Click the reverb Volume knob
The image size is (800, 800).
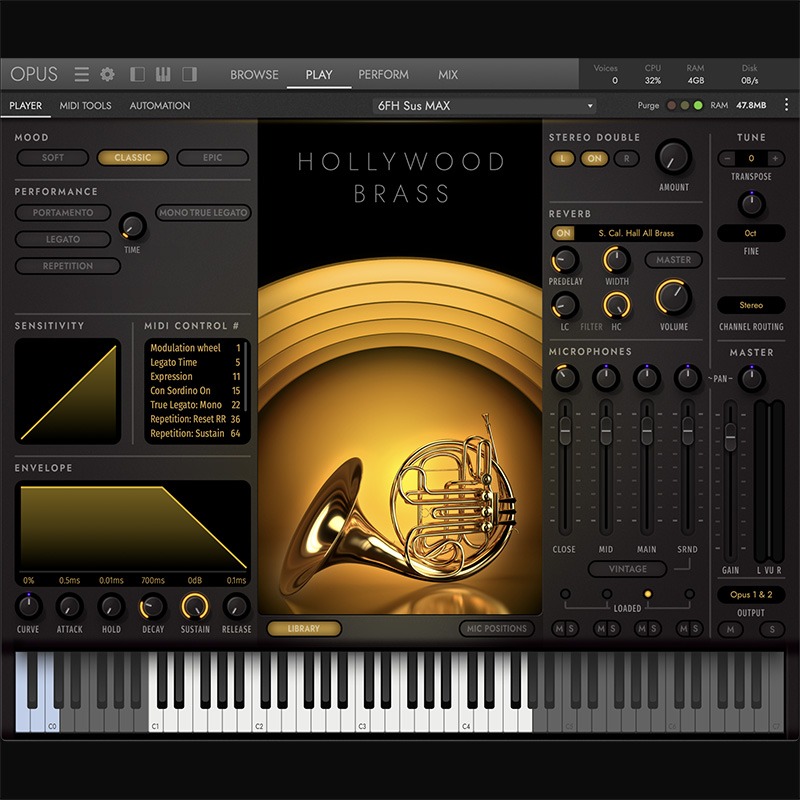673,296
